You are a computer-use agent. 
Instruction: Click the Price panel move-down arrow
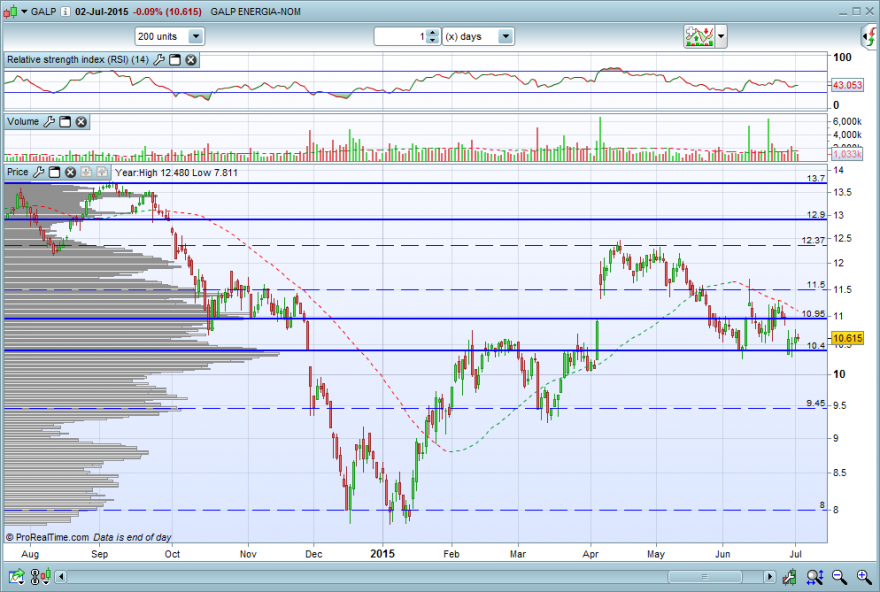(x=86, y=172)
